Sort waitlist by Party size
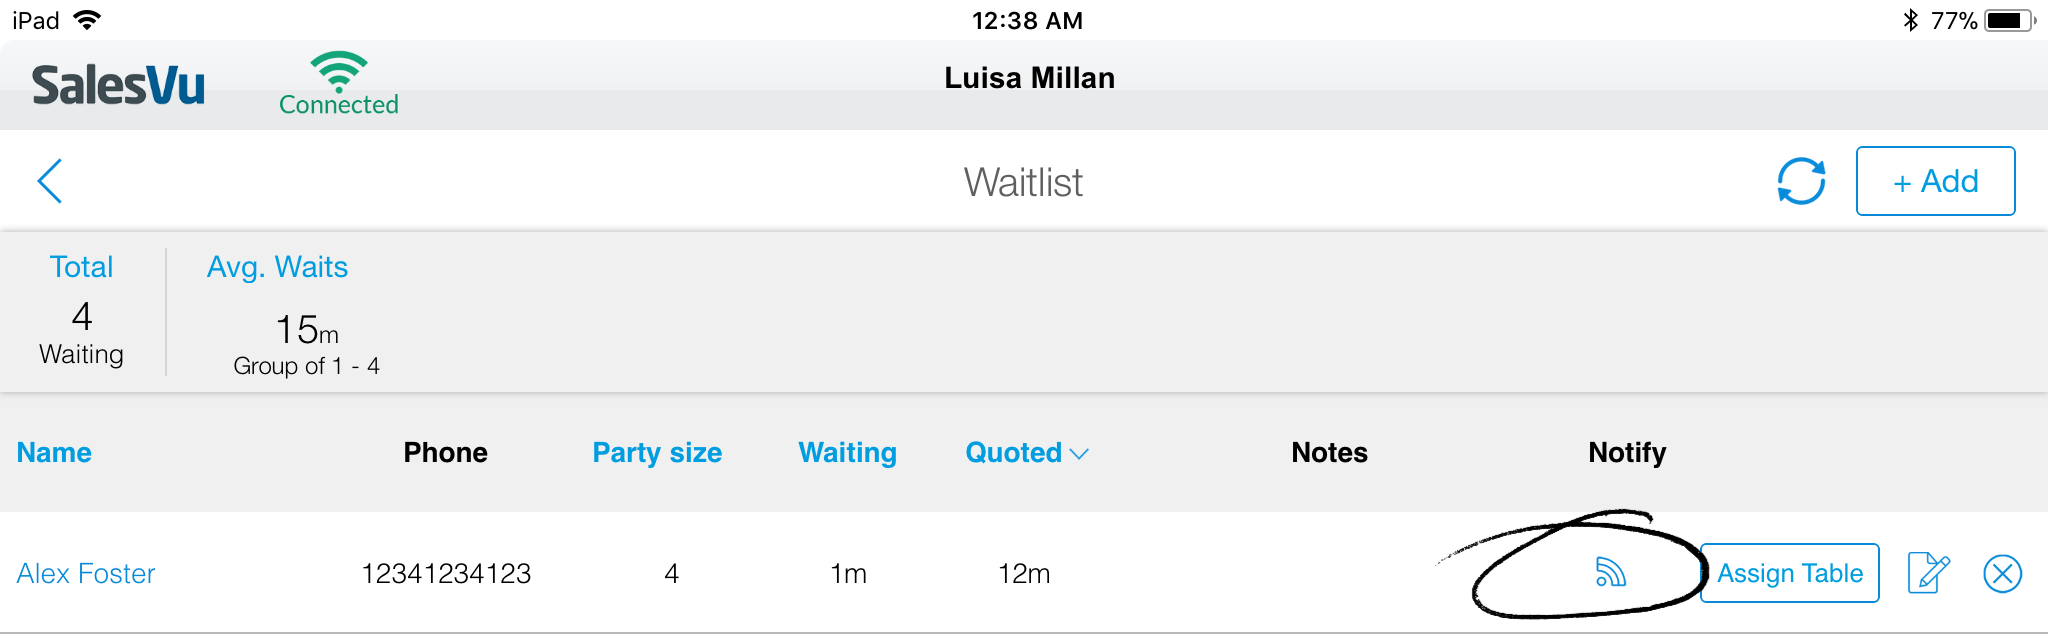Viewport: 2048px width, 639px height. tap(657, 452)
